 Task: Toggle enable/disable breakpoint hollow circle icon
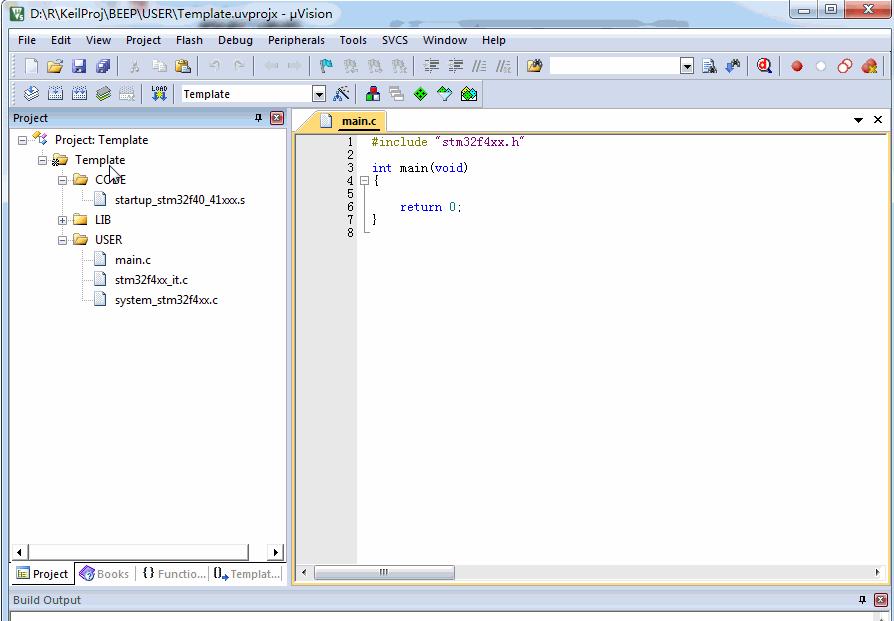pyautogui.click(x=821, y=66)
